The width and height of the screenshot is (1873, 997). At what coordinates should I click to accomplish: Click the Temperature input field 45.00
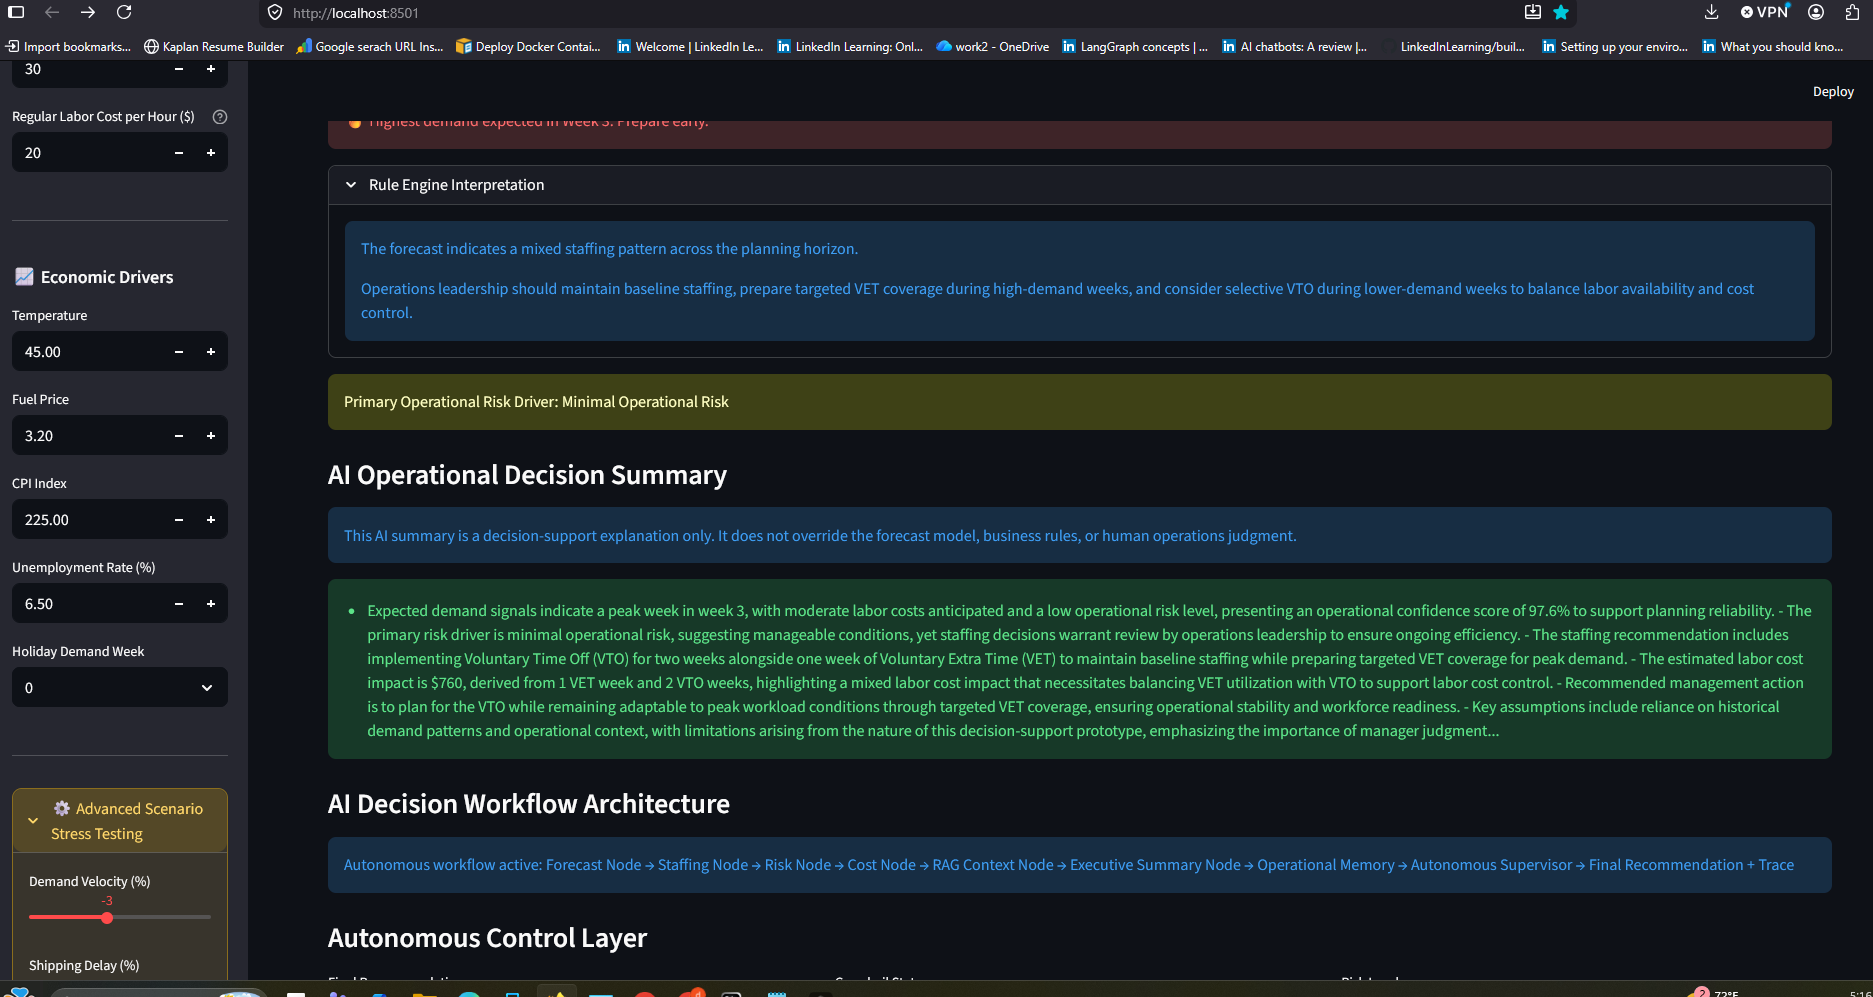pos(88,352)
